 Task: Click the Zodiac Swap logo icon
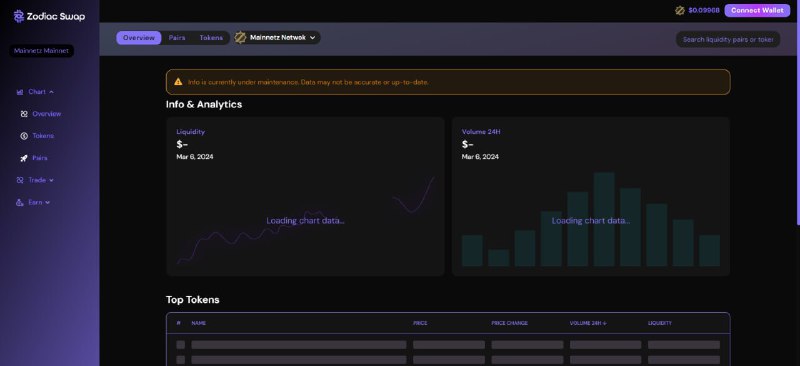pos(19,16)
